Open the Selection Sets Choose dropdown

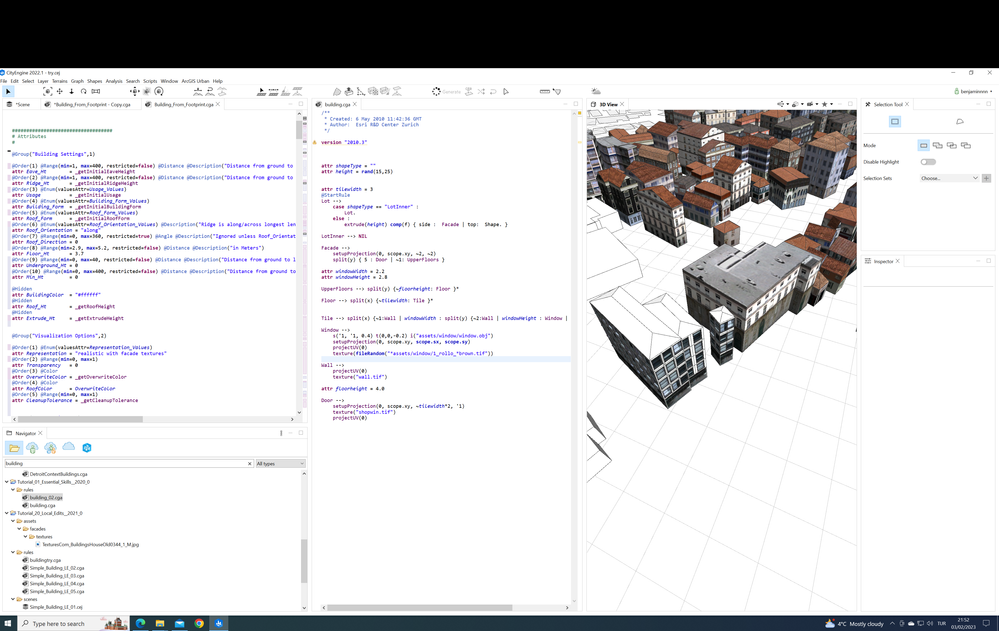949,178
